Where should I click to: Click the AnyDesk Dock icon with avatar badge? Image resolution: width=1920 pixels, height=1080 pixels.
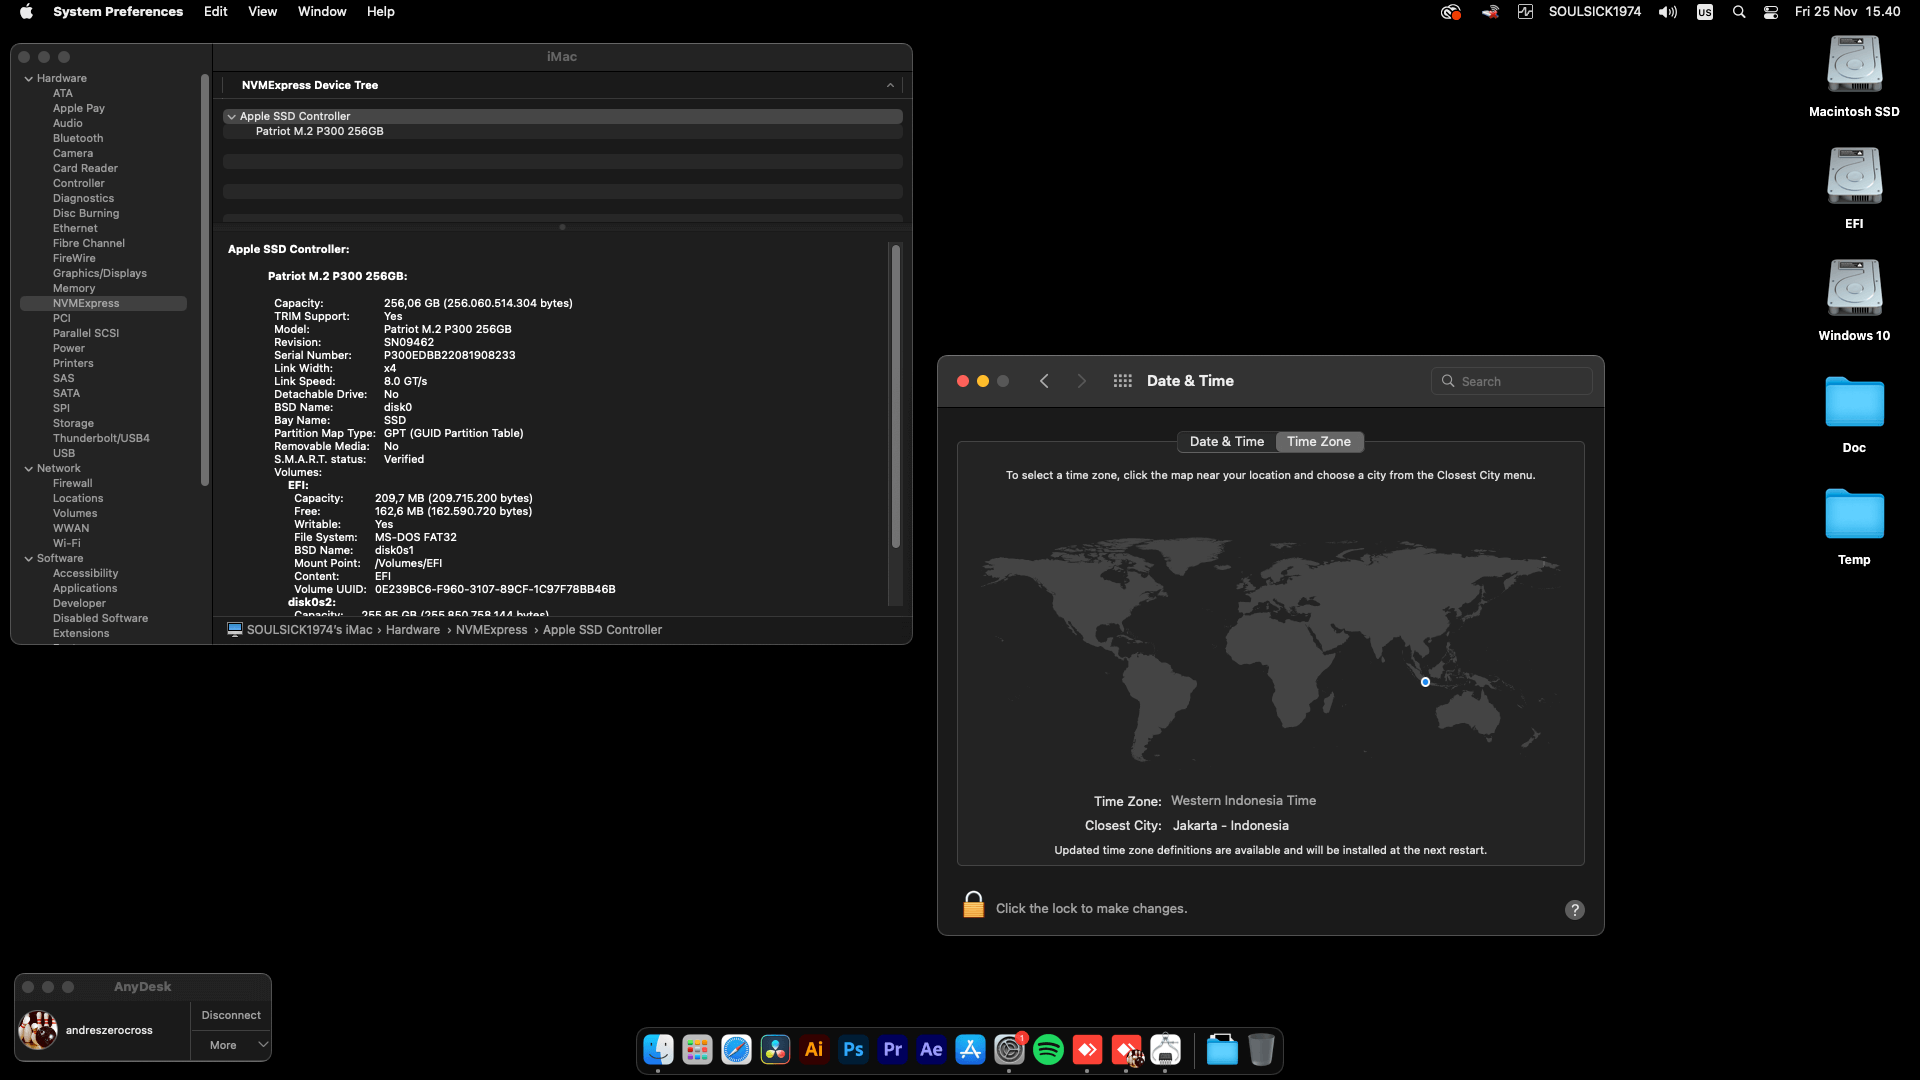click(1126, 1050)
